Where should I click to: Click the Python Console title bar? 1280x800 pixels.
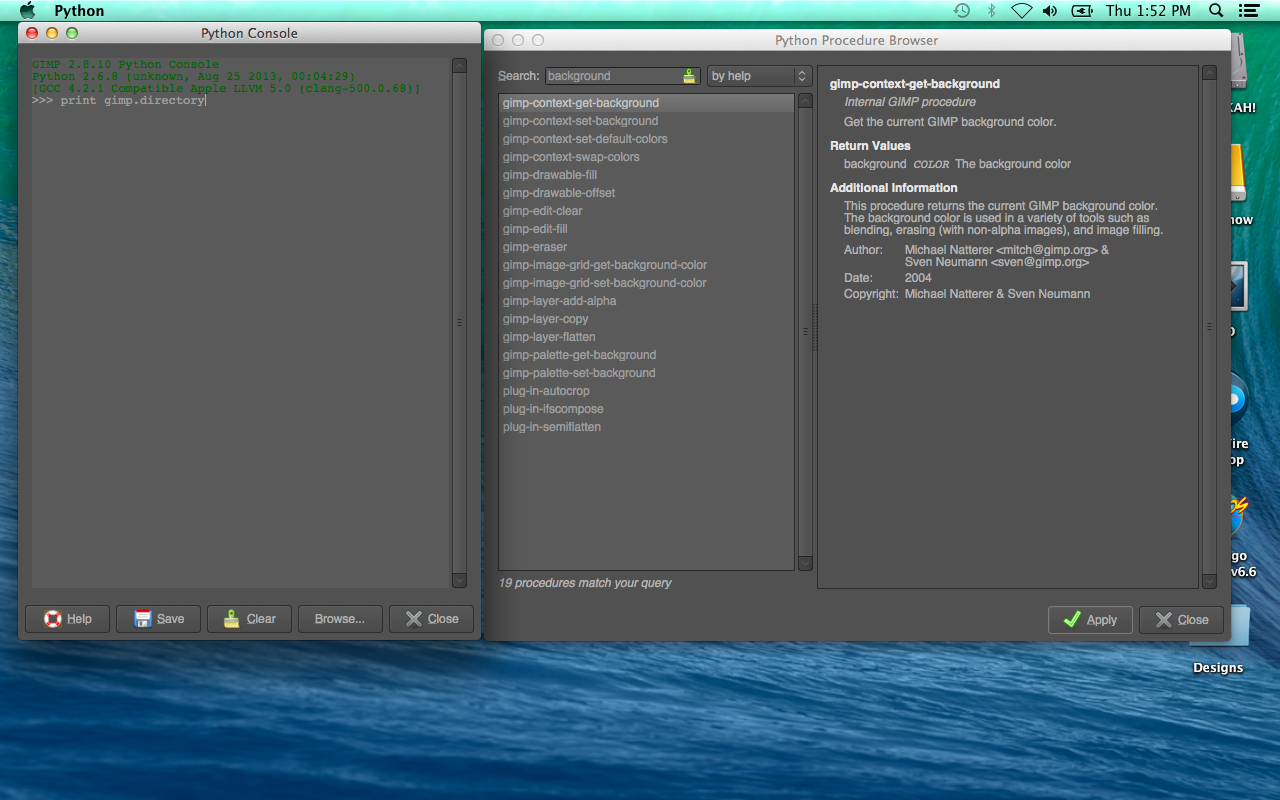click(249, 33)
